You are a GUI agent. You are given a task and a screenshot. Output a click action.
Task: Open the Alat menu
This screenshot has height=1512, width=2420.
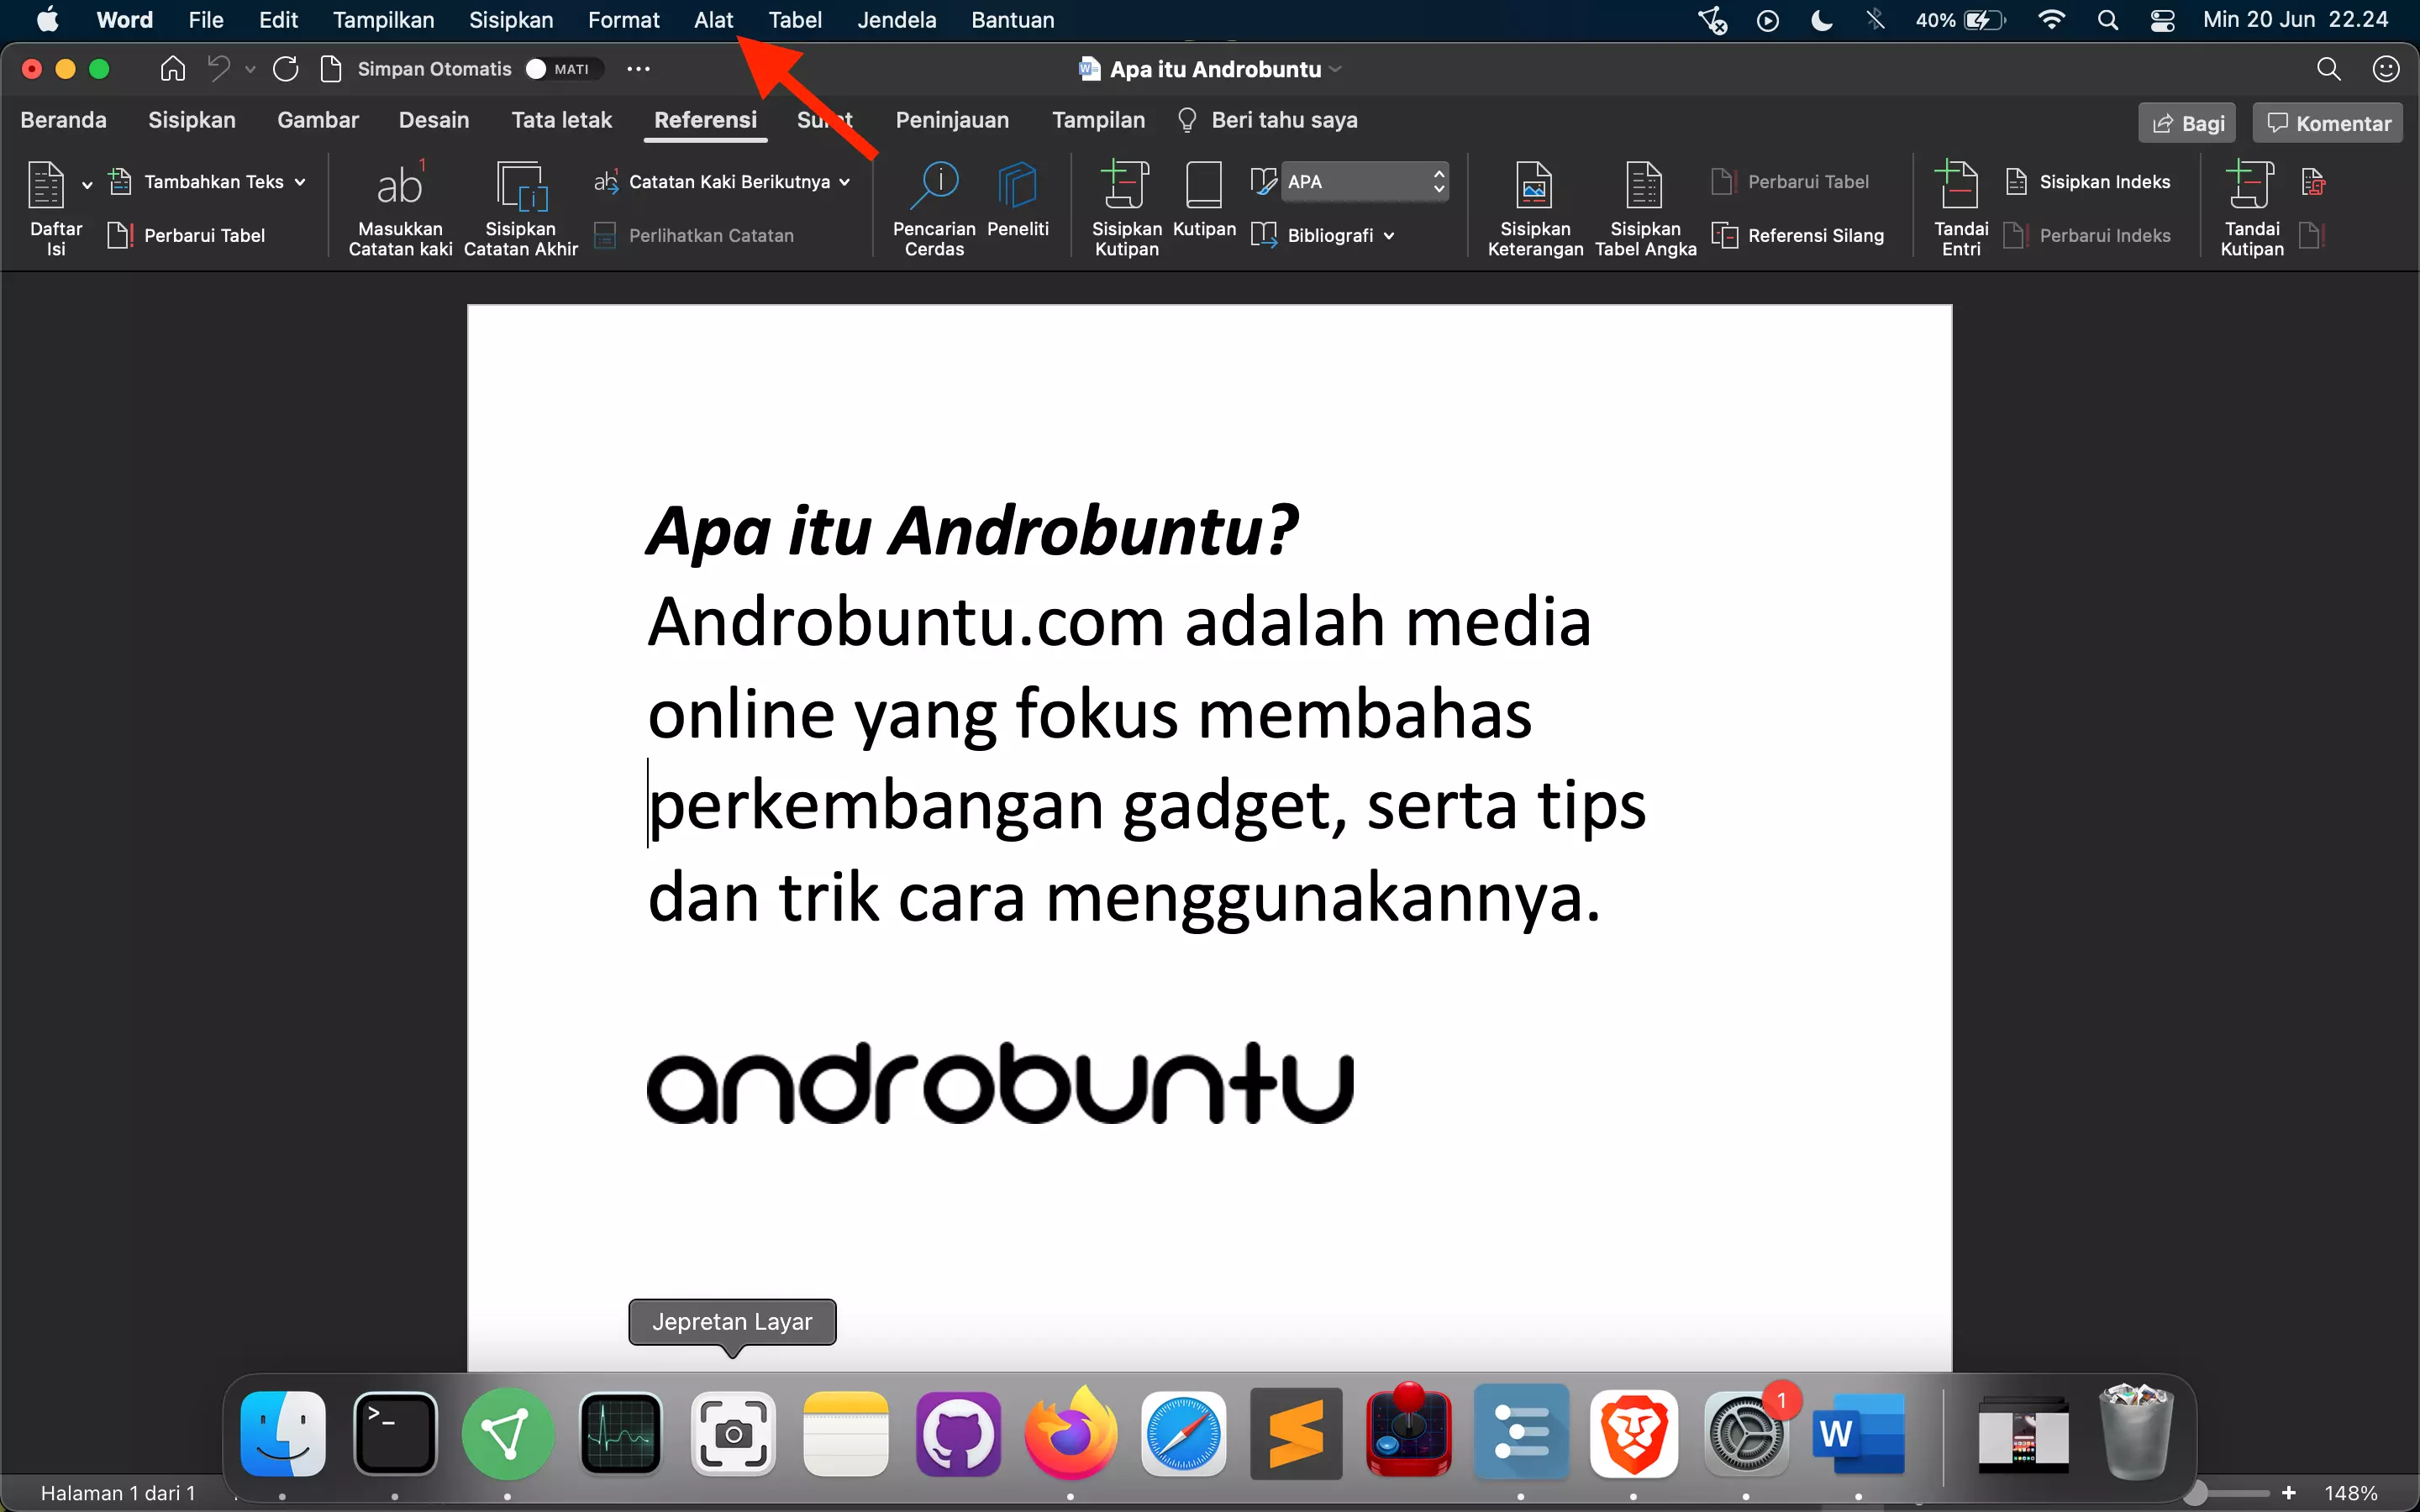pyautogui.click(x=713, y=19)
